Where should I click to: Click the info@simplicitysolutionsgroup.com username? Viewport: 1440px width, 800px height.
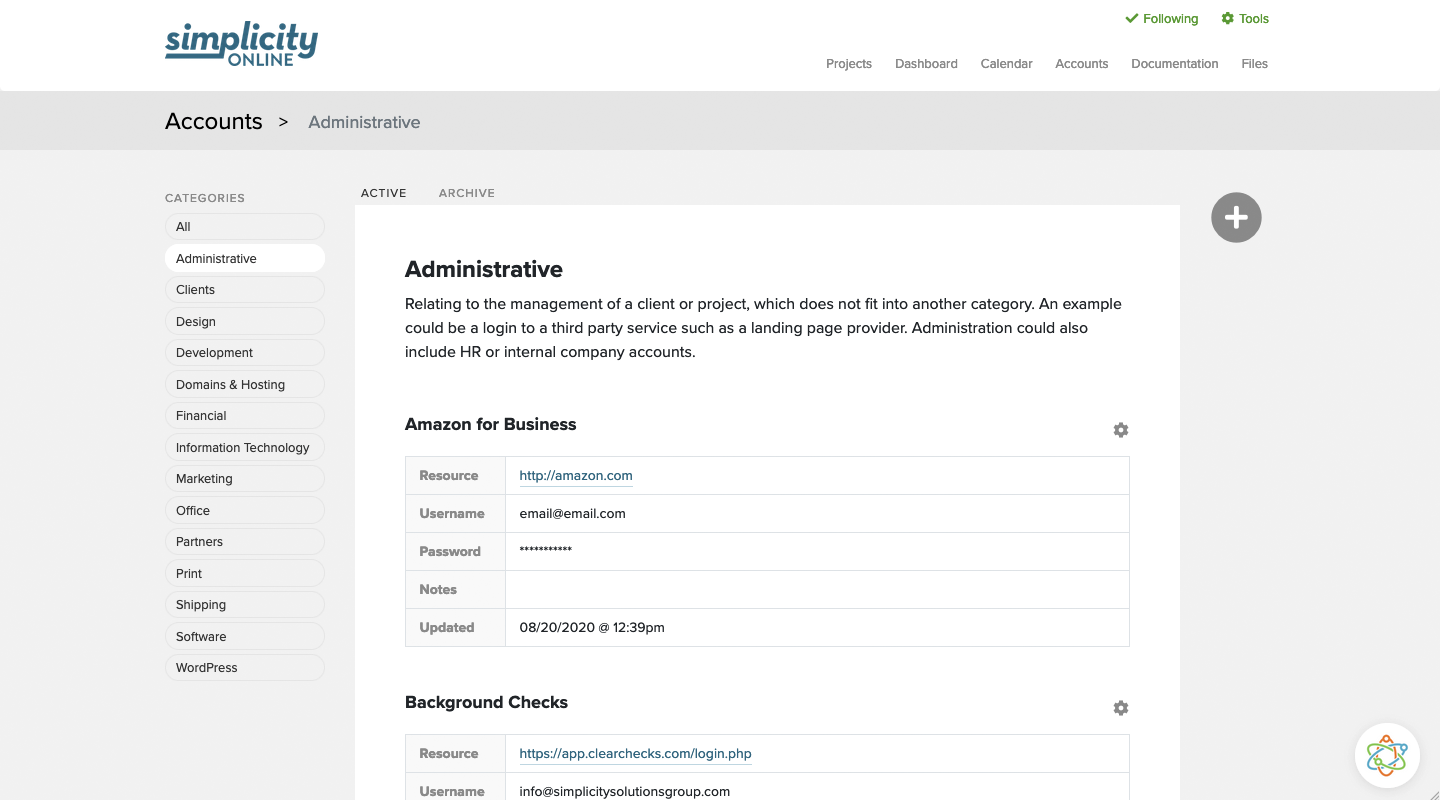[625, 791]
